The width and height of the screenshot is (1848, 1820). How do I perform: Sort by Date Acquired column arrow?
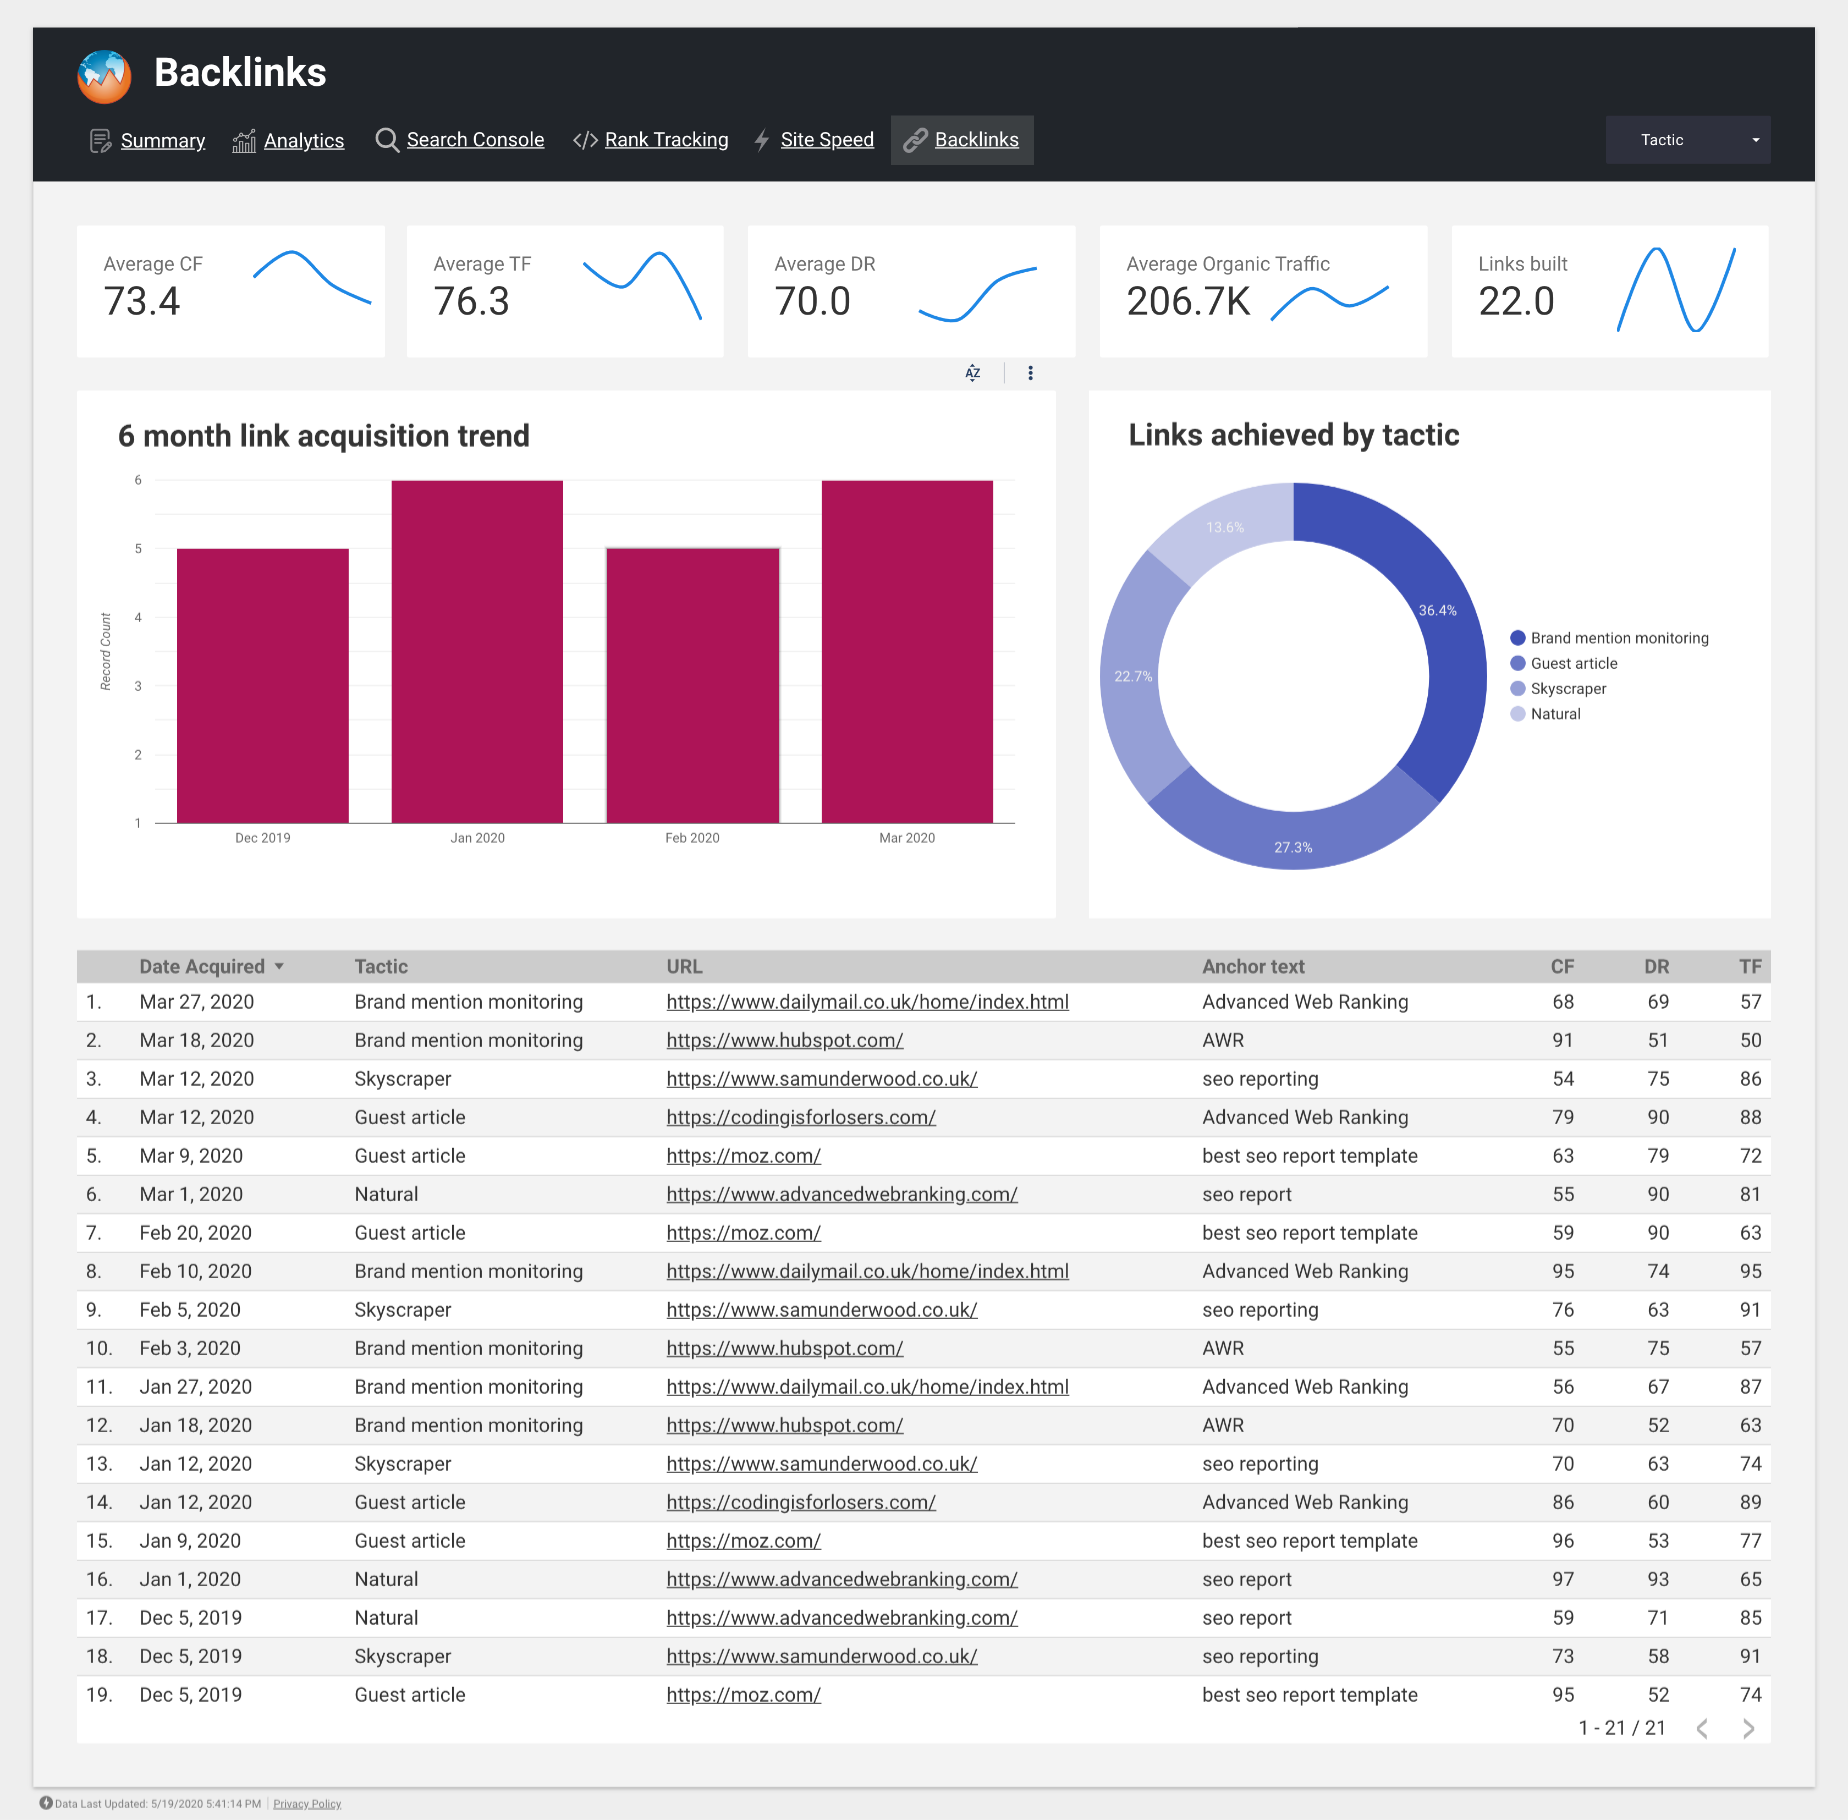coord(279,966)
